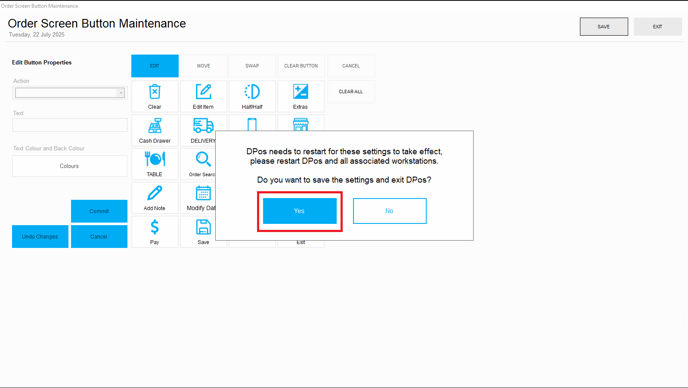
Task: Decline with the No button
Action: click(390, 211)
